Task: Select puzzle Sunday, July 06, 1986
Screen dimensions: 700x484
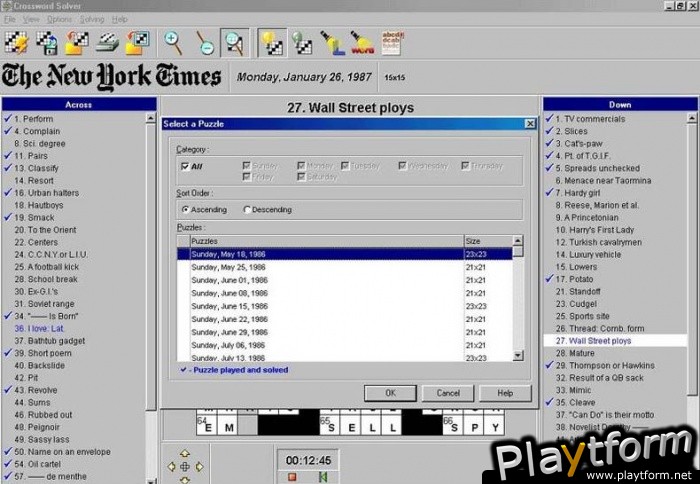Action: pyautogui.click(x=344, y=345)
